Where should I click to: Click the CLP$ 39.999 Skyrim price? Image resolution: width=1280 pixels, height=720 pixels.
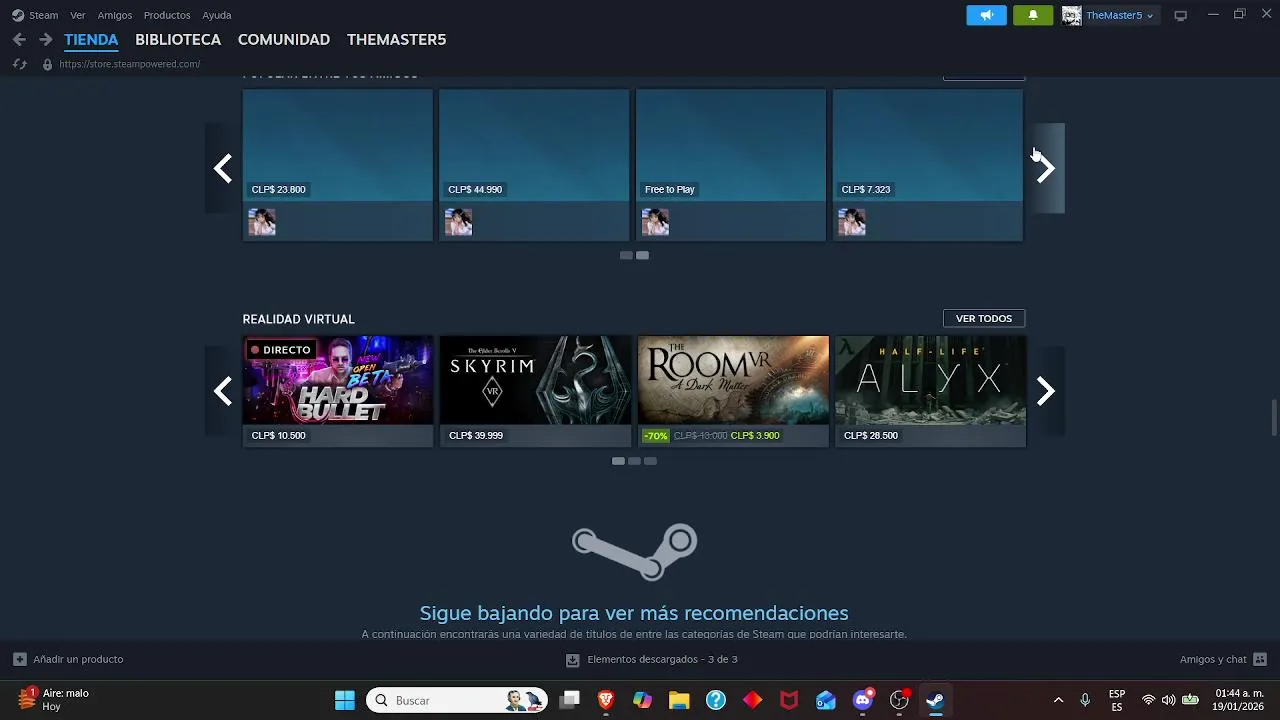476,436
